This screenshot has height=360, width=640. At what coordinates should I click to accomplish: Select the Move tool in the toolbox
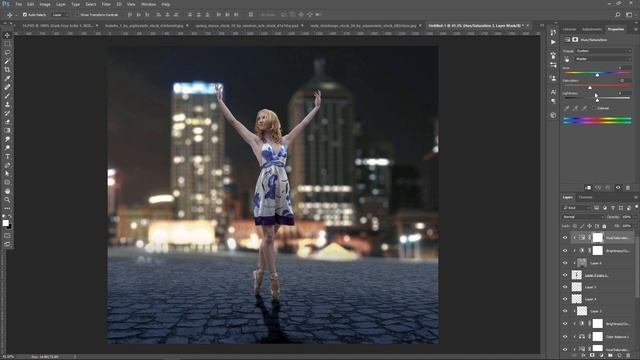click(7, 36)
